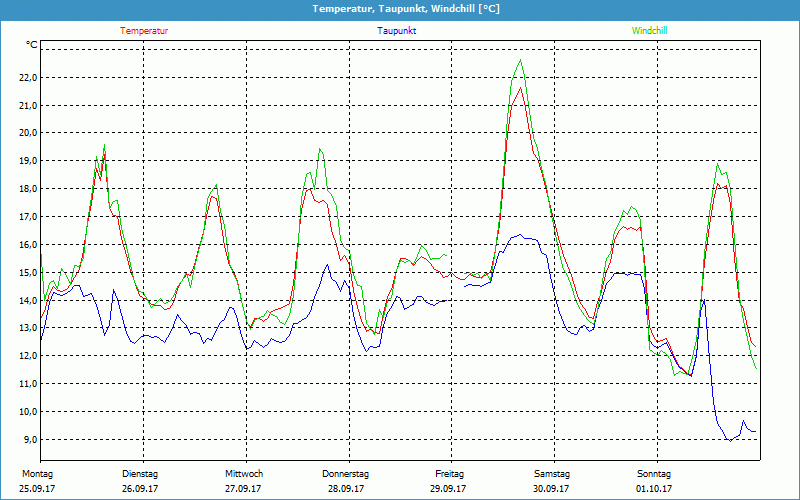
Task: Click the date 29.09.17
Action: [x=448, y=489]
